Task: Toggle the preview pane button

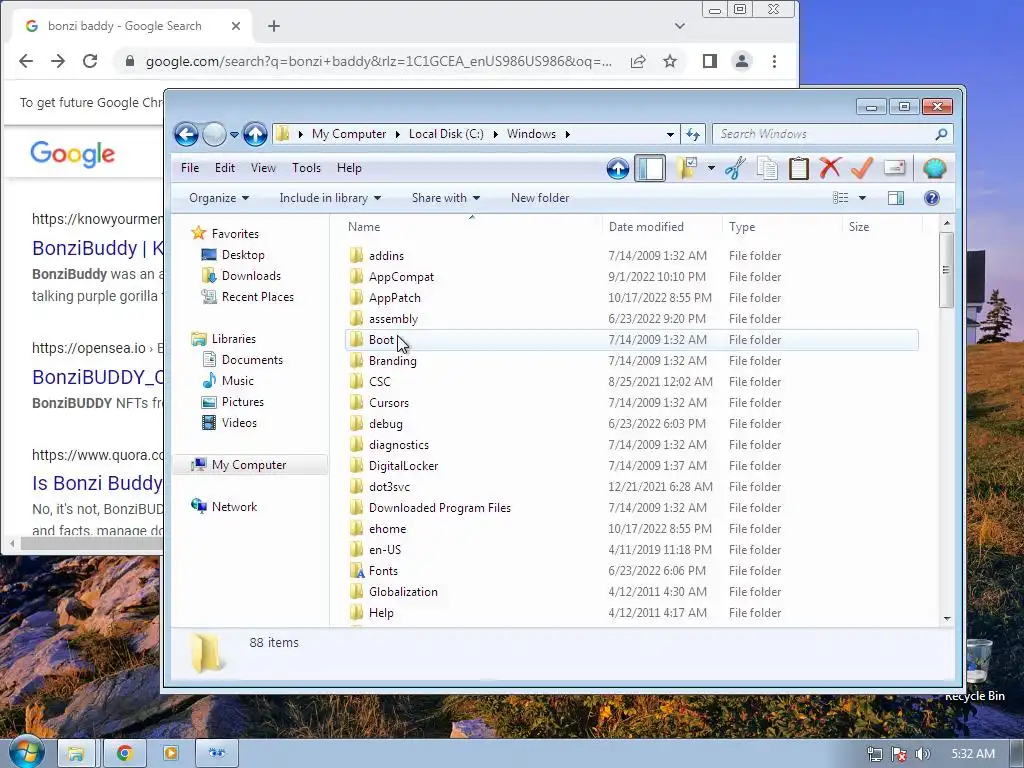Action: pos(896,198)
